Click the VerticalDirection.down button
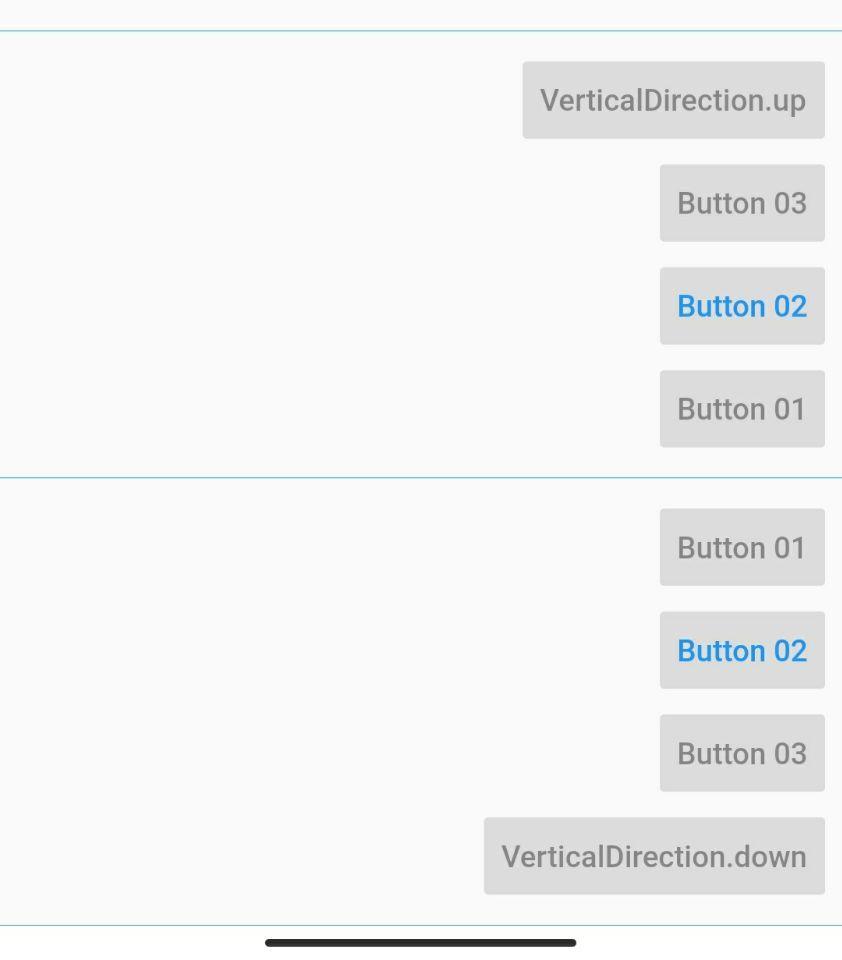The image size is (842, 960). click(x=654, y=856)
